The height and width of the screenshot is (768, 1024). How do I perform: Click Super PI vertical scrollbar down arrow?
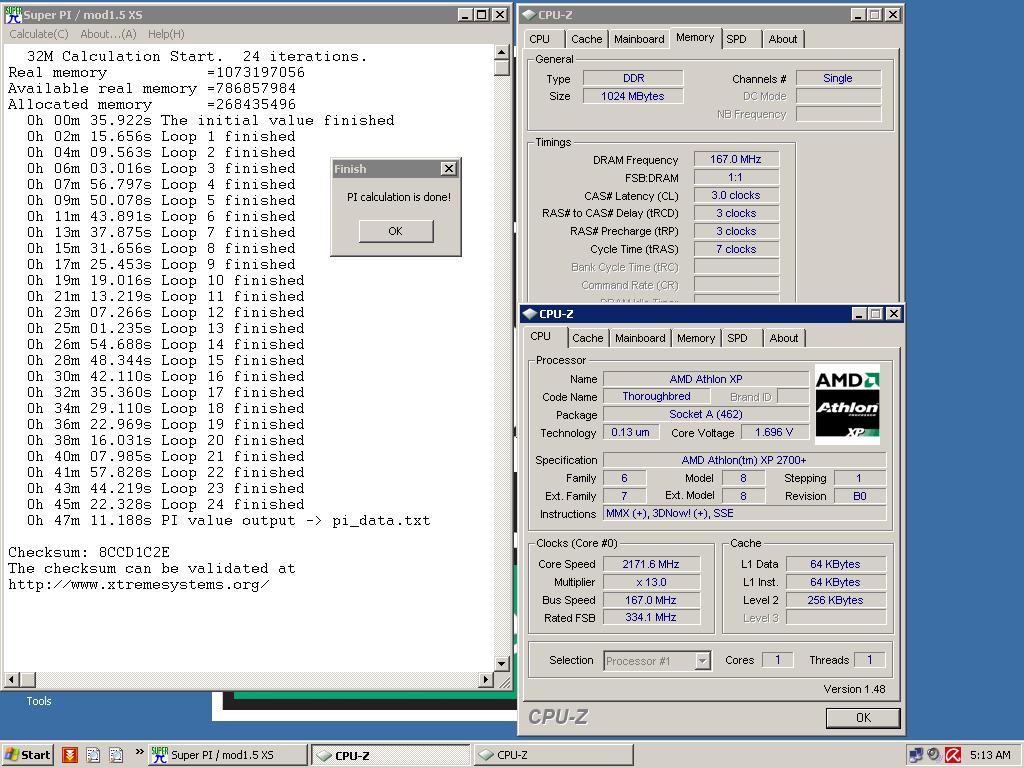tap(502, 664)
